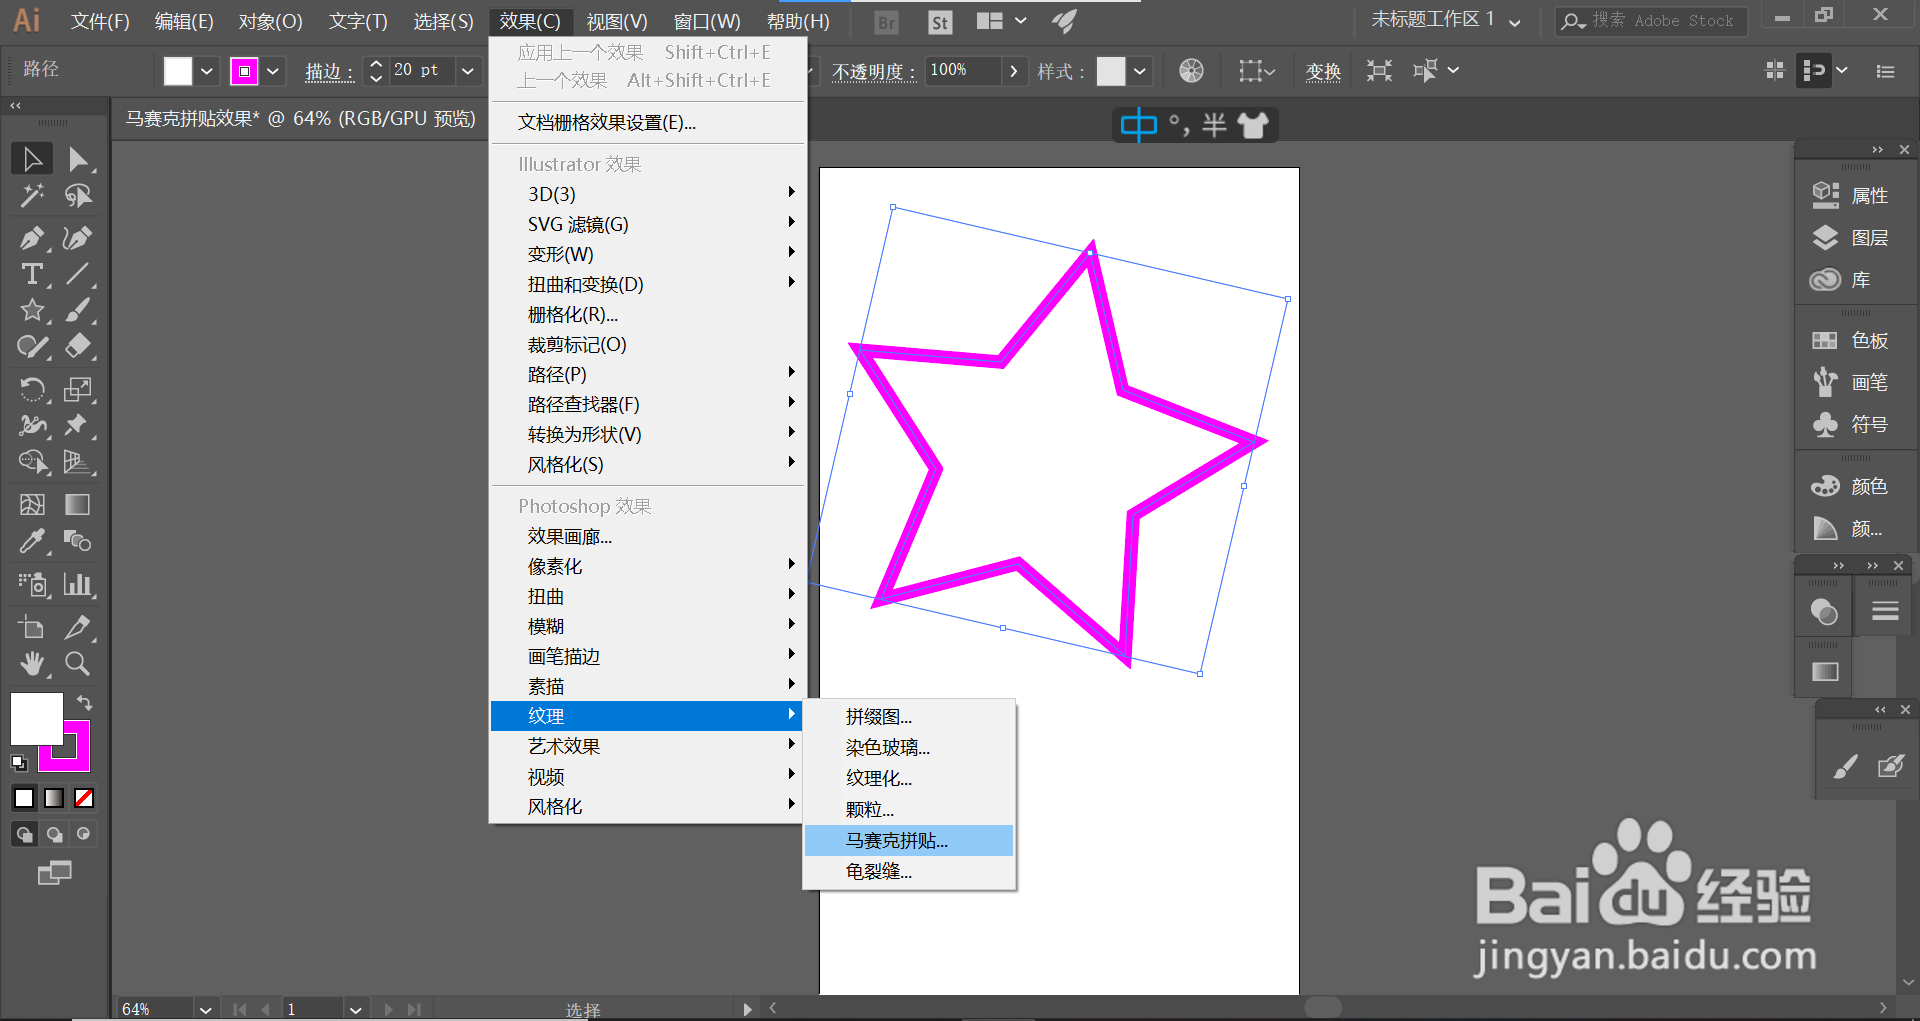Open the fill color dropdown arrow
Screen dimensions: 1920x1021
[x=207, y=71]
